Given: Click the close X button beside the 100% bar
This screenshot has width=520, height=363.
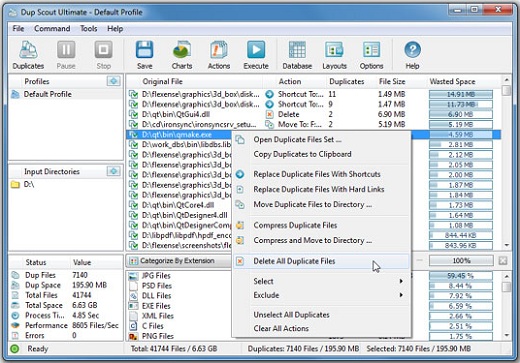Looking at the screenshot, I should [503, 261].
